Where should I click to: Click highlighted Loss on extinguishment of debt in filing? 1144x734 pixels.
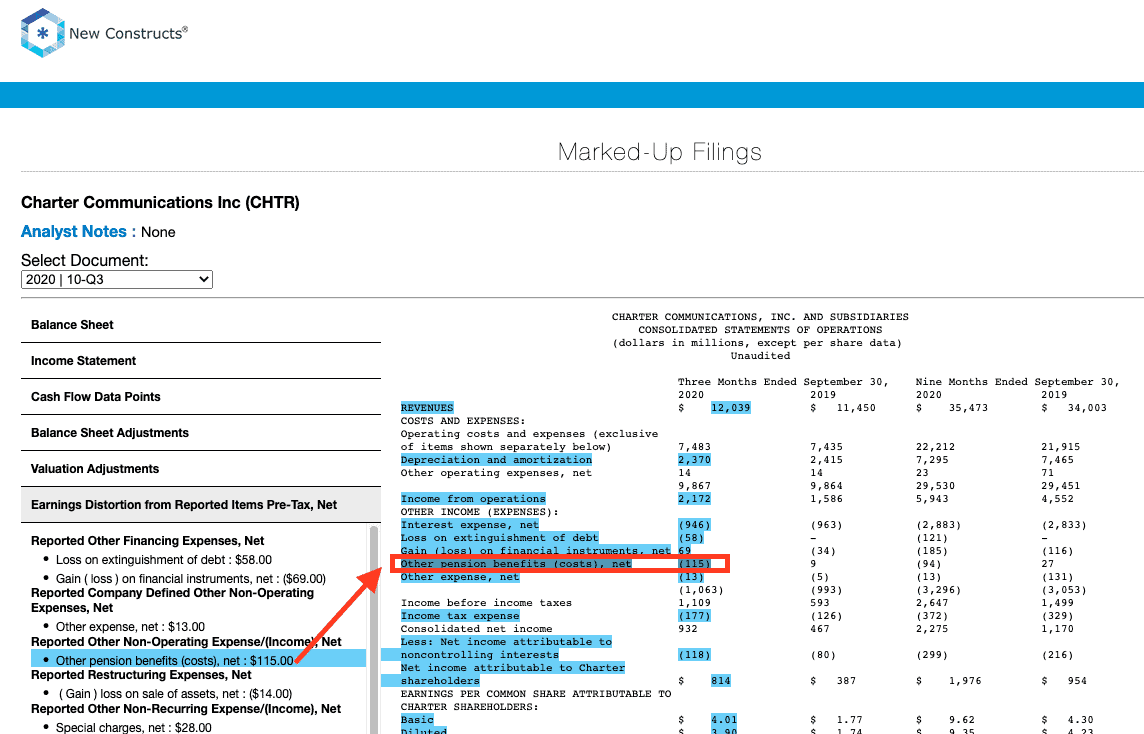500,538
